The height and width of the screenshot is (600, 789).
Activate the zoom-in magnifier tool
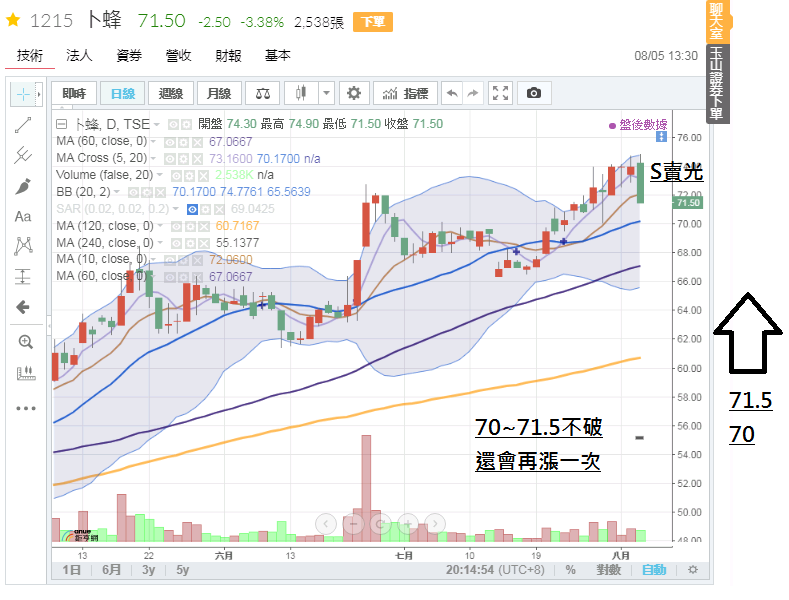tap(25, 342)
